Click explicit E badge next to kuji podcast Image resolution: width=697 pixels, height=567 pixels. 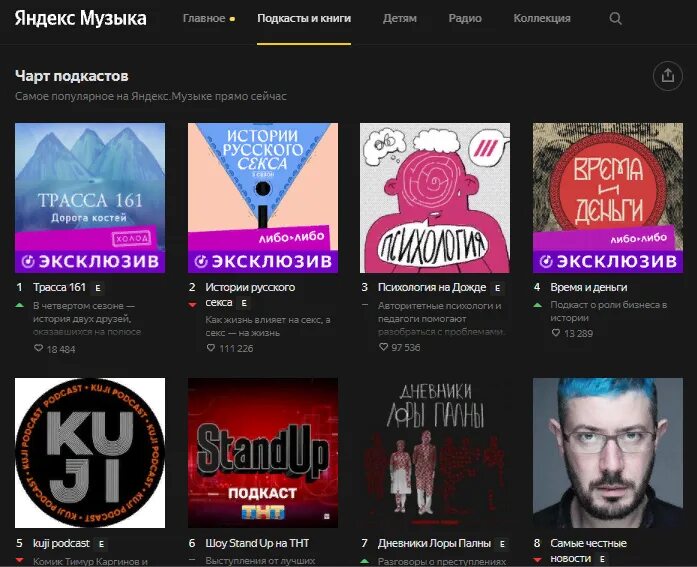(x=101, y=544)
